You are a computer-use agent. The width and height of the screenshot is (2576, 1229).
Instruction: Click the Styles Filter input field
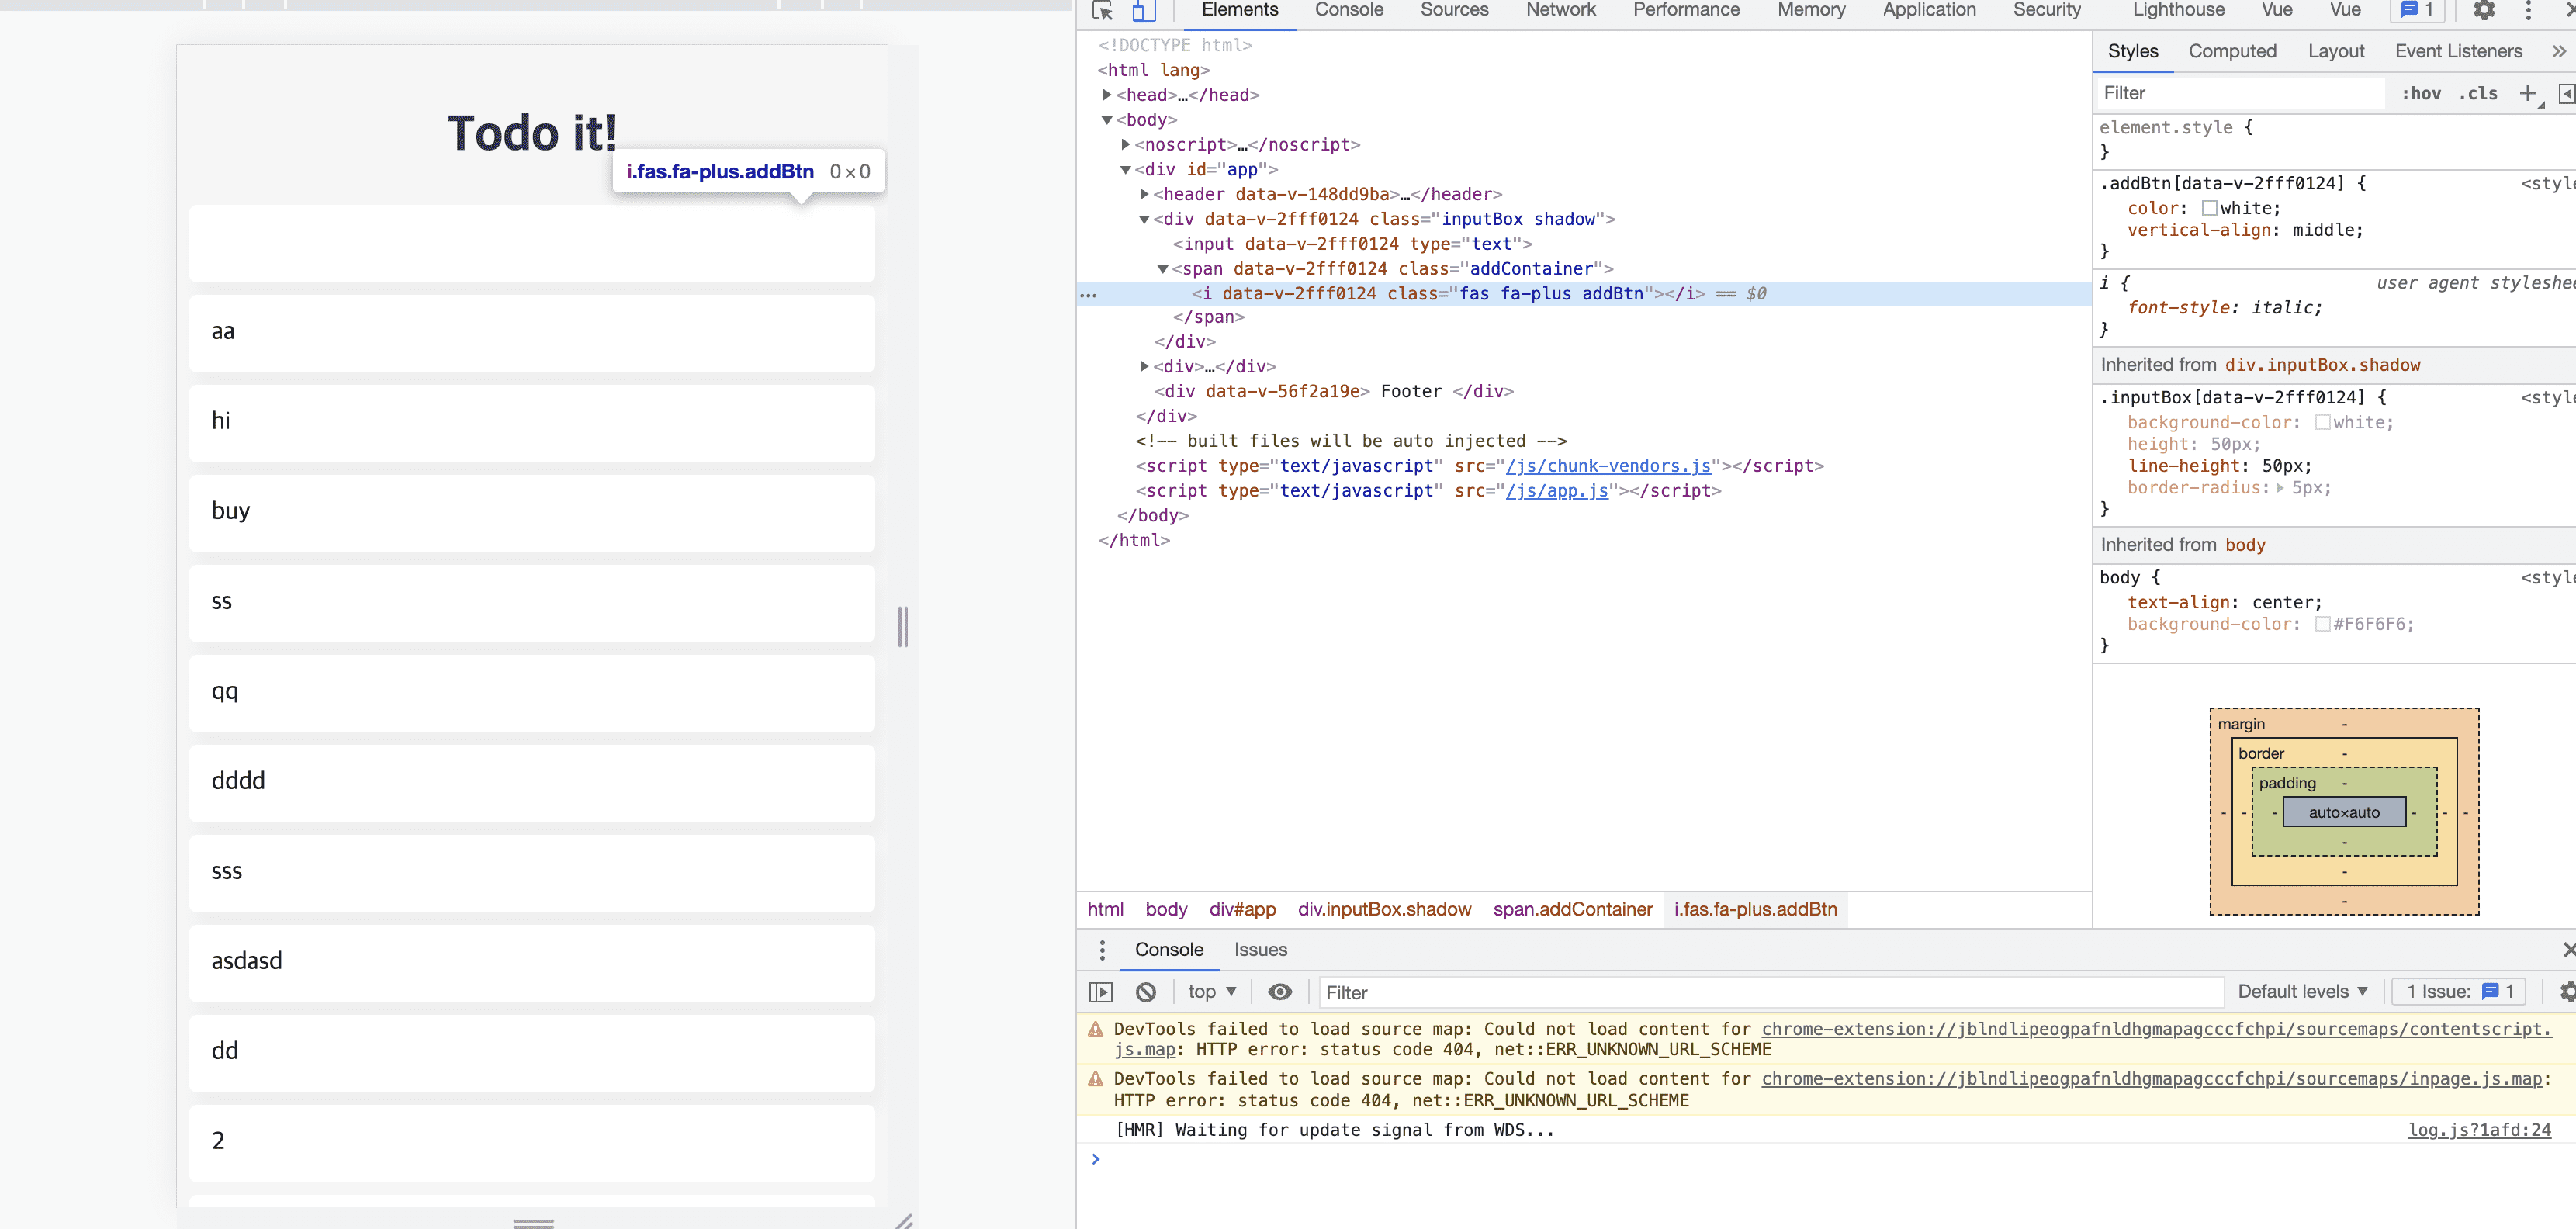coord(2240,93)
